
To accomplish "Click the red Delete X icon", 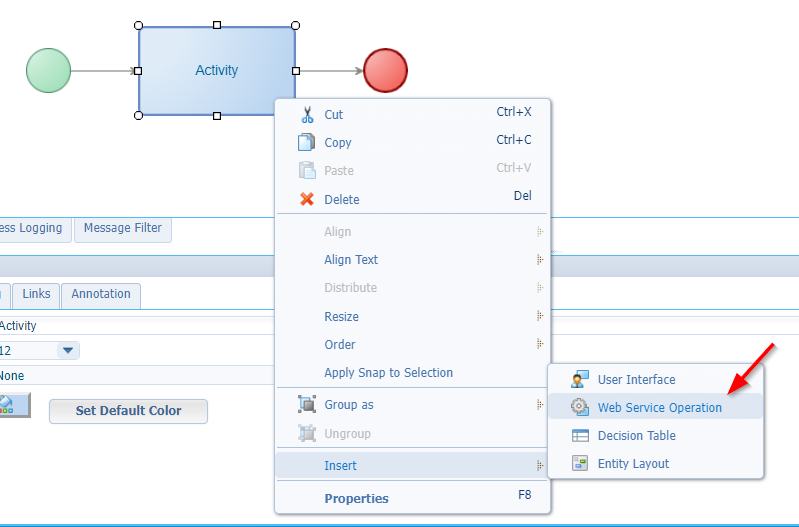I will click(x=307, y=199).
